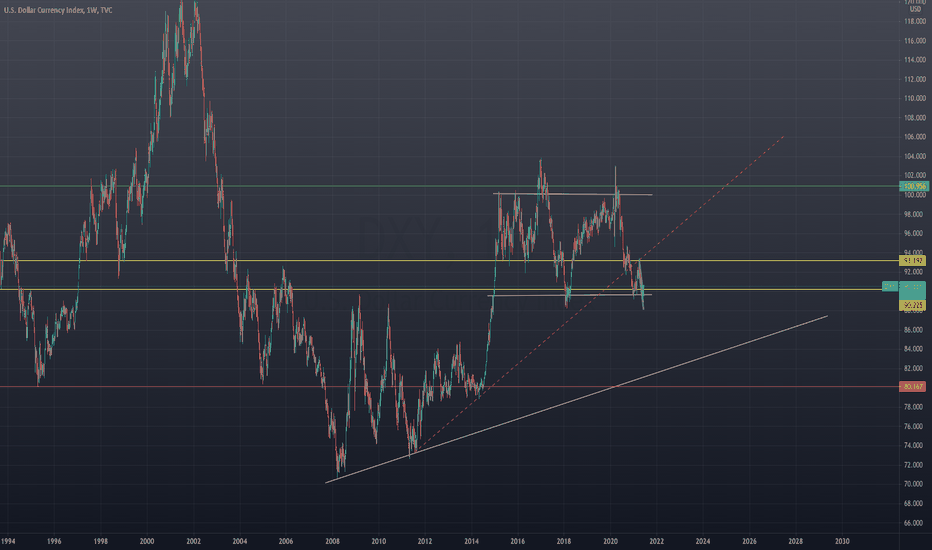Viewport: 932px width, 550px height.
Task: Click the 104.000 price axis label
Action: [915, 156]
